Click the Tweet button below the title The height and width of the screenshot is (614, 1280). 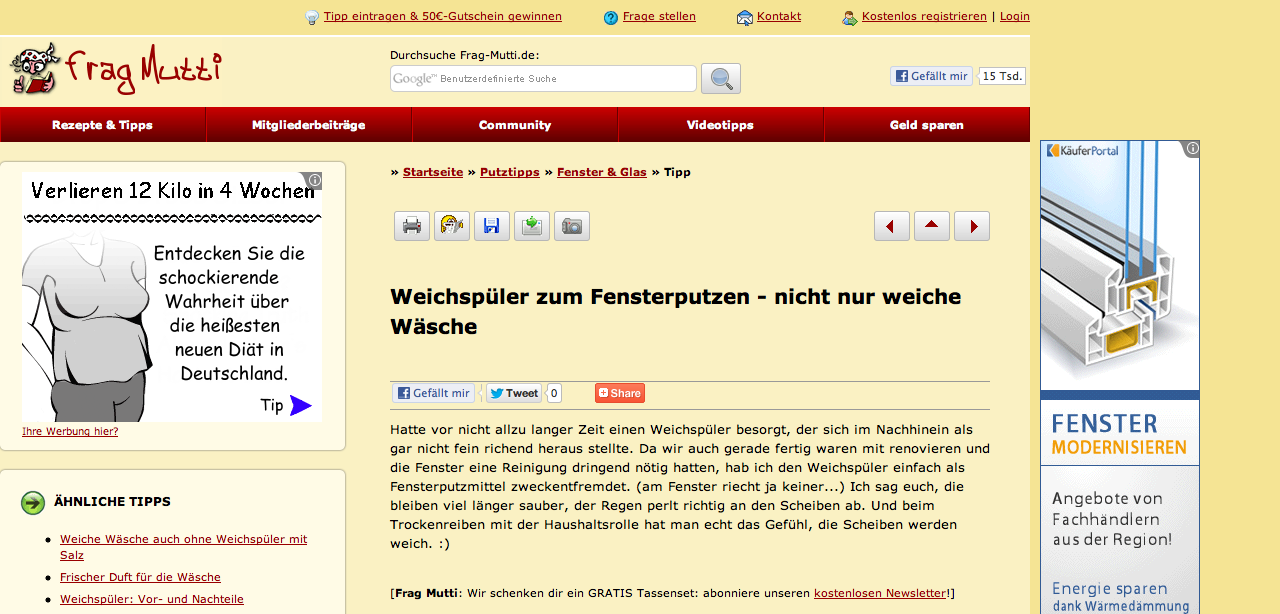pos(514,393)
